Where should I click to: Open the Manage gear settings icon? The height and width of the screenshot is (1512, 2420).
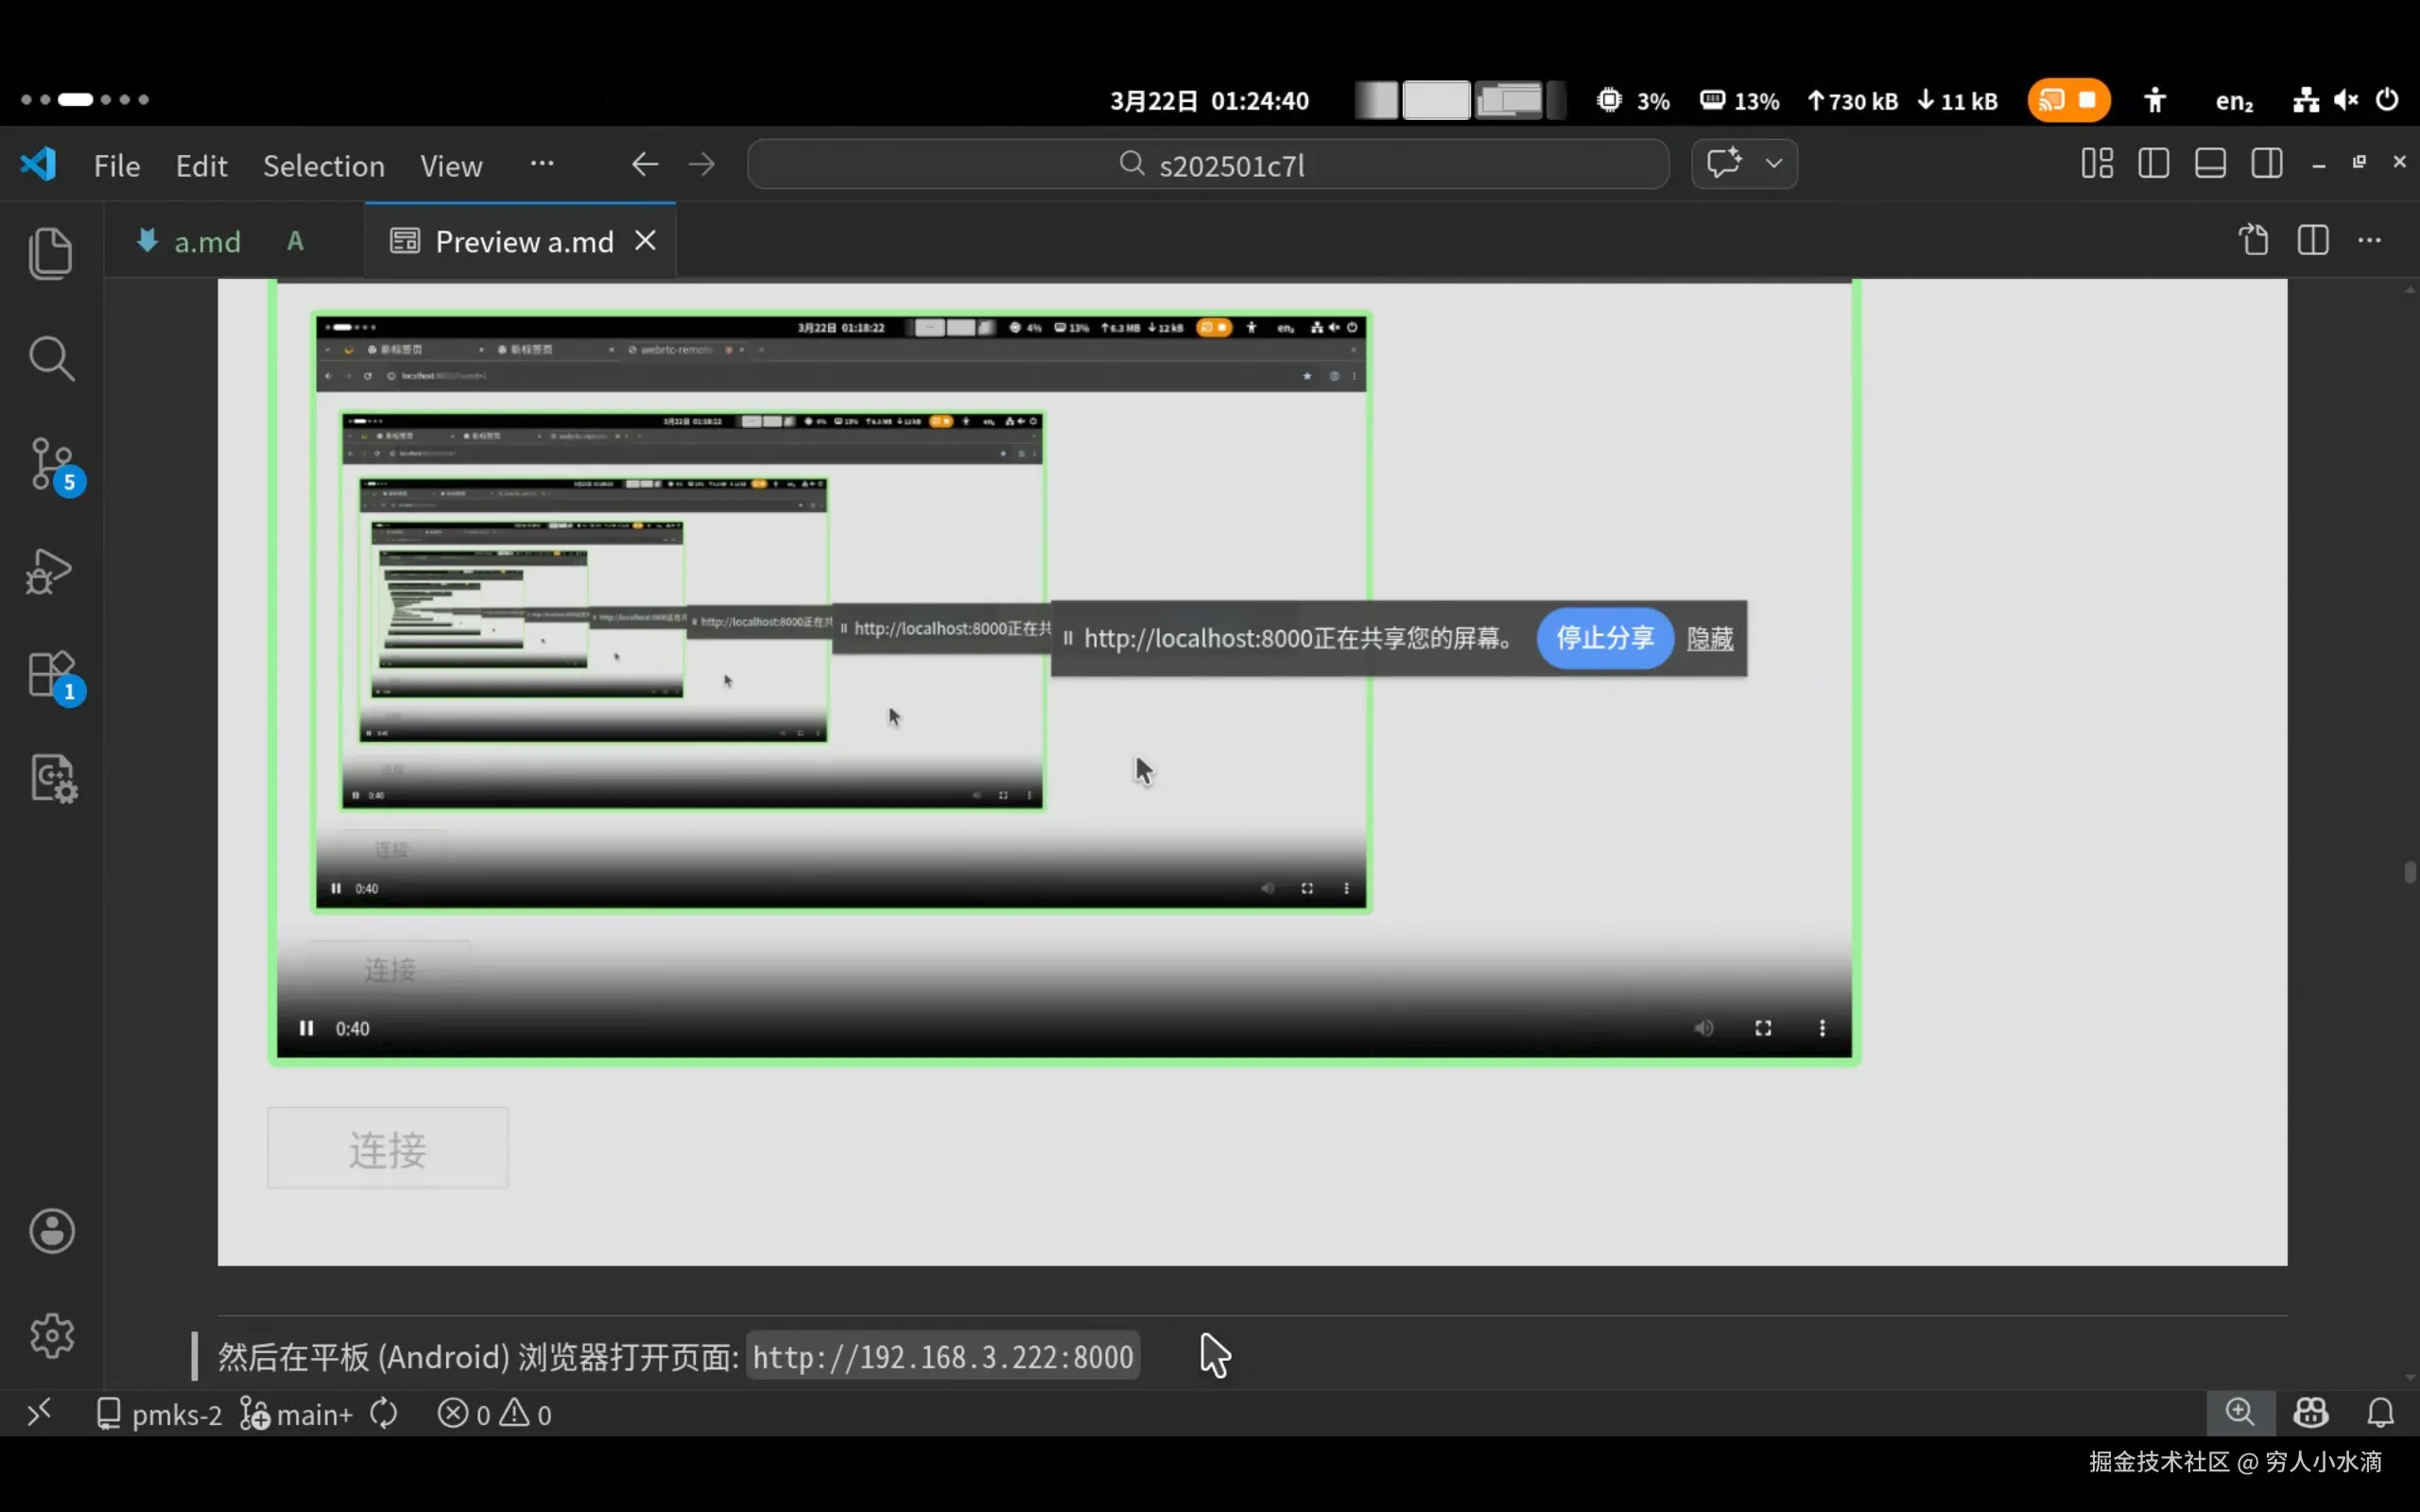pyautogui.click(x=52, y=1335)
